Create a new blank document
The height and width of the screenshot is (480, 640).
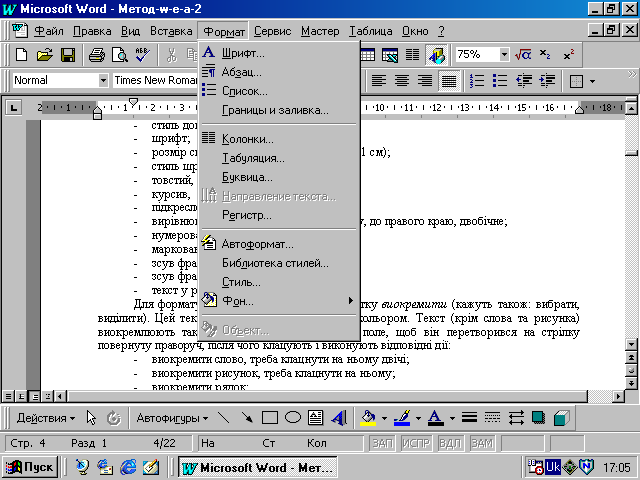point(21,54)
